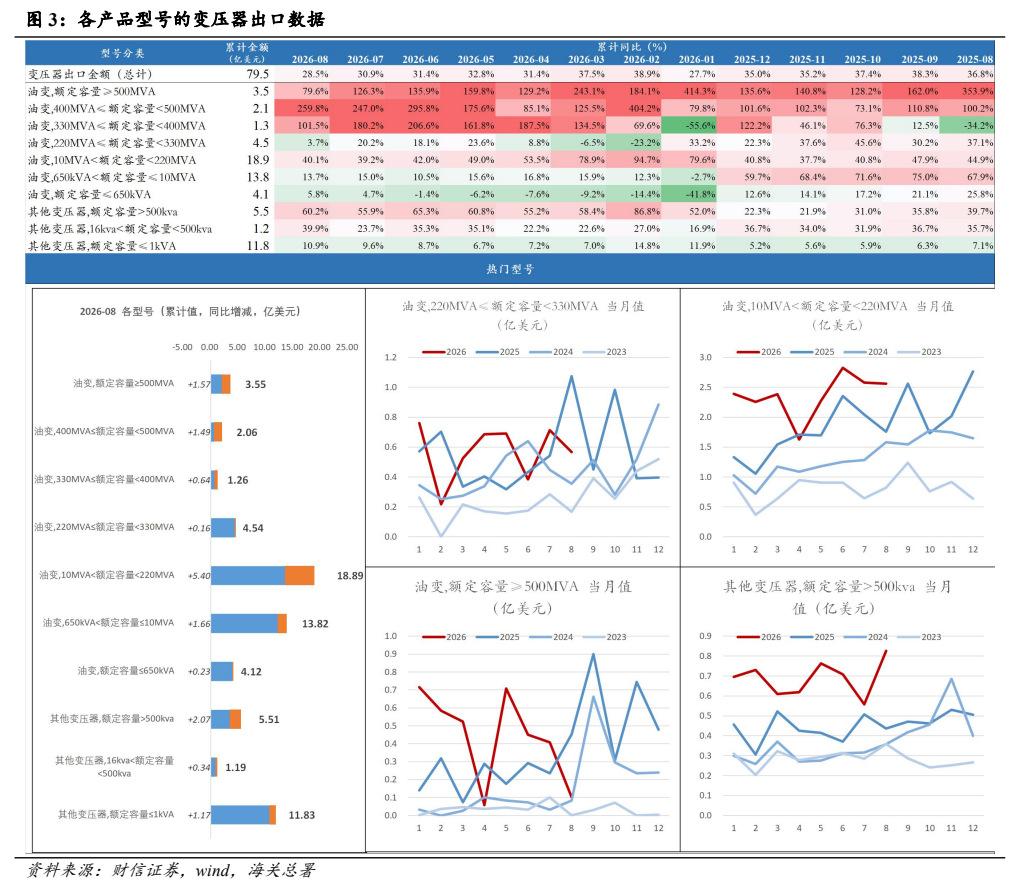Click the blue '热门型号' banner text
1020x893 pixels.
(510, 269)
